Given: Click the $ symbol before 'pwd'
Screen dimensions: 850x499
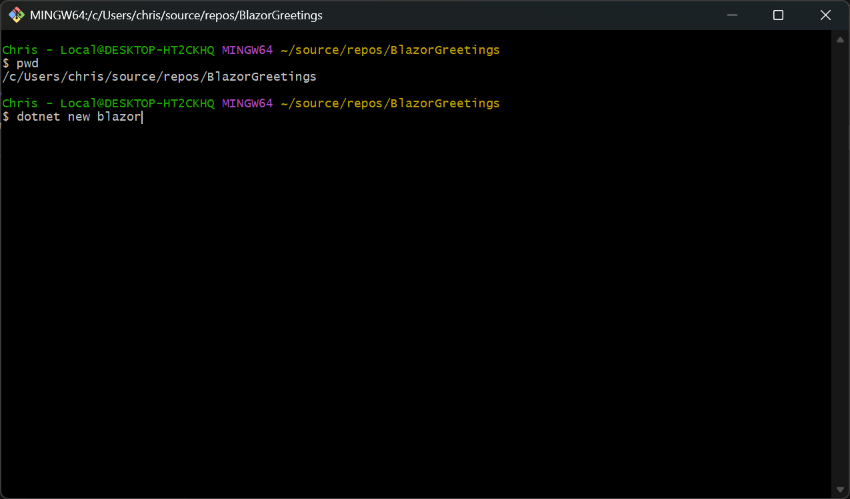Looking at the screenshot, I should point(6,63).
